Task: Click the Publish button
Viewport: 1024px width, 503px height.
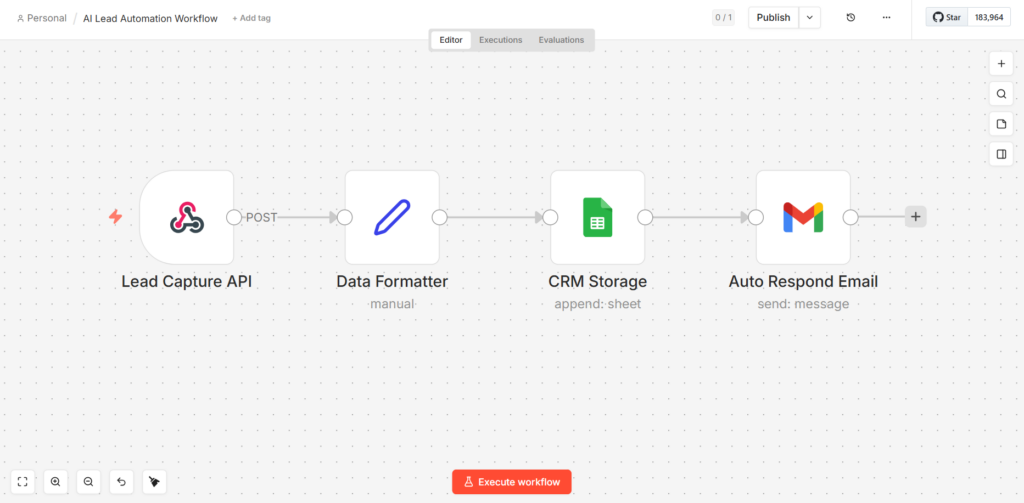Action: pyautogui.click(x=773, y=18)
